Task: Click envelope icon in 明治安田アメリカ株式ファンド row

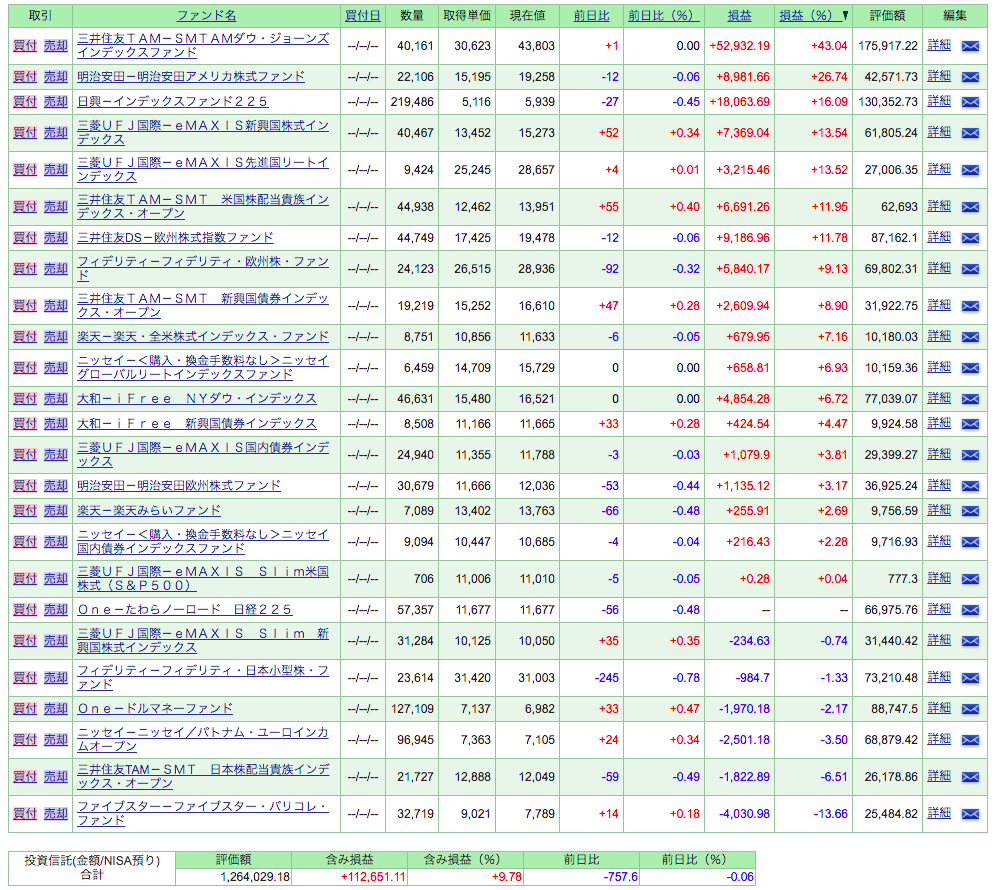Action: click(x=970, y=78)
